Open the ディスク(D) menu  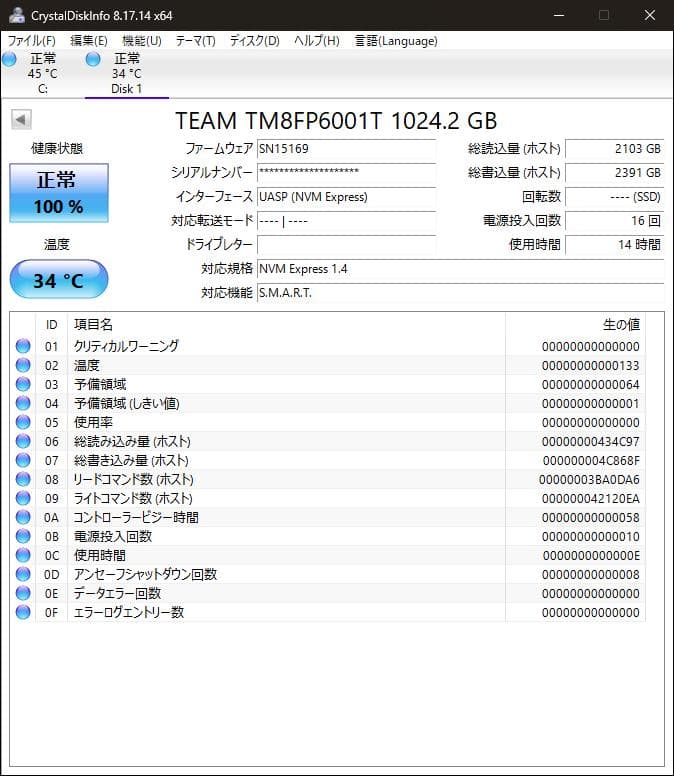pos(254,41)
